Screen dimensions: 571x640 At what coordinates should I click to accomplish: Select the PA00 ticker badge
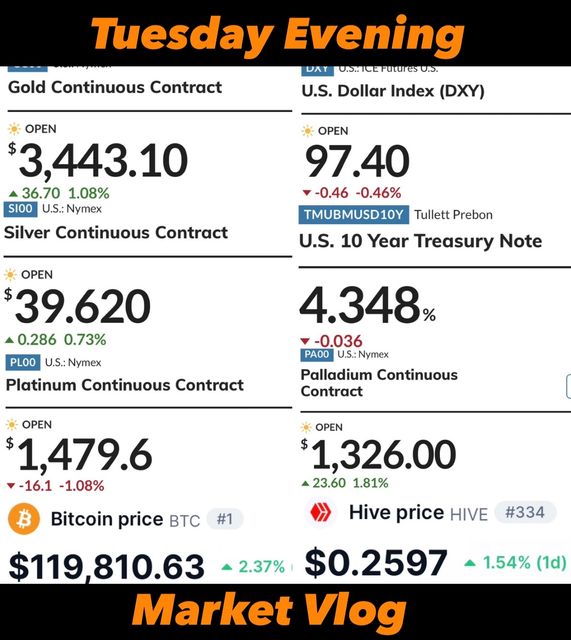[x=317, y=354]
